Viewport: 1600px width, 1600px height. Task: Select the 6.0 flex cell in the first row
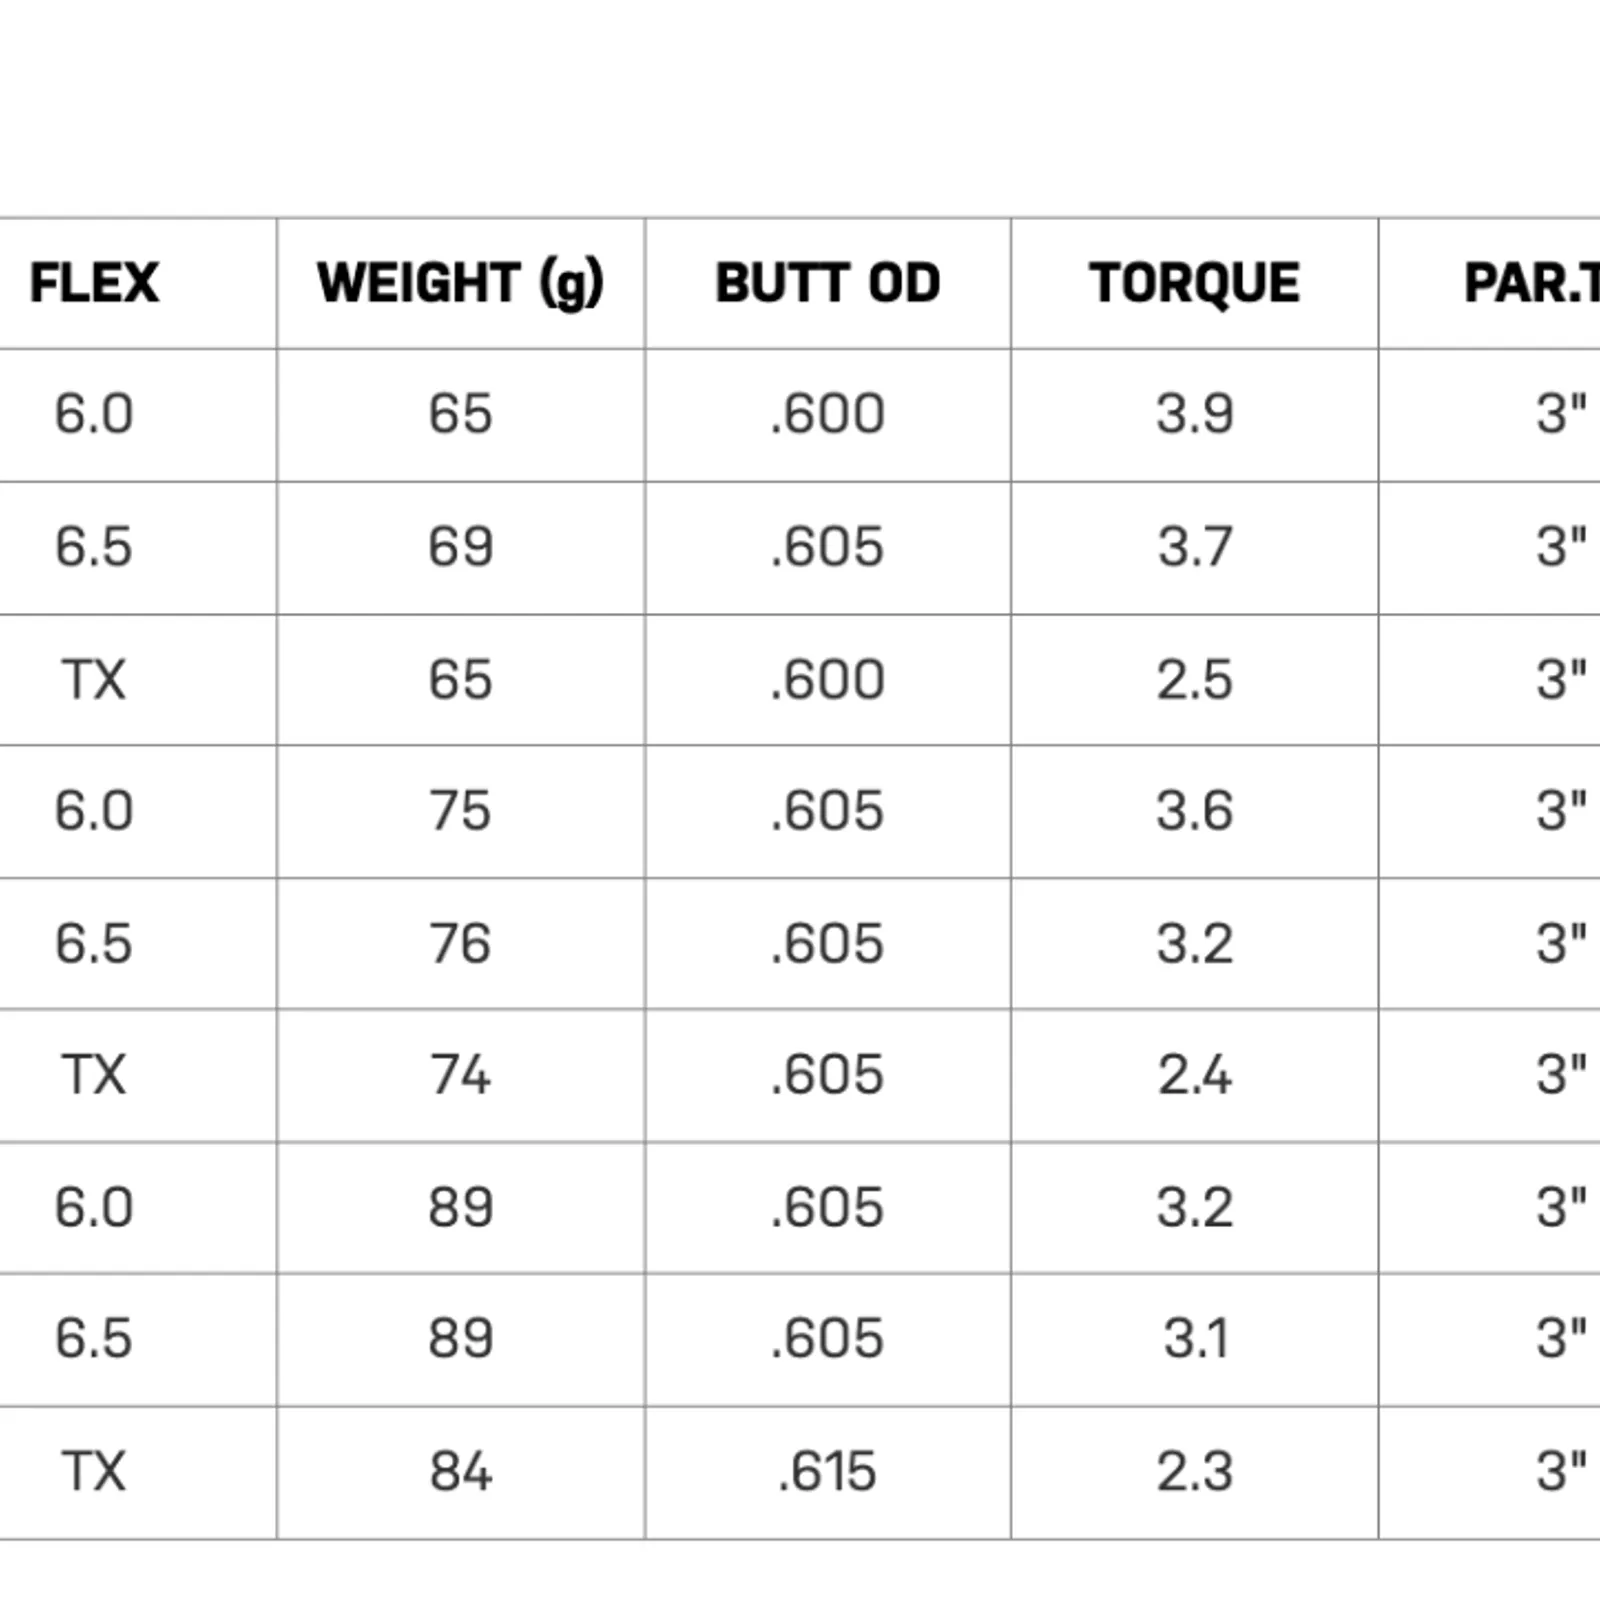tap(94, 414)
